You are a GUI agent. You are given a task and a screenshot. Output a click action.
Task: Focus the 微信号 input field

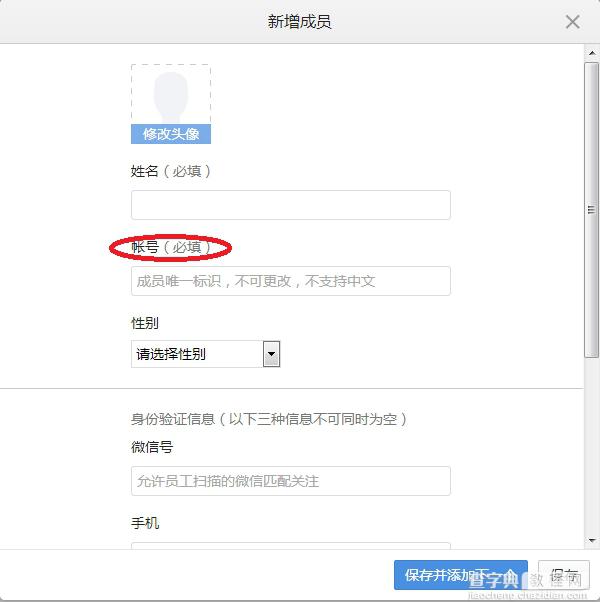click(x=291, y=481)
